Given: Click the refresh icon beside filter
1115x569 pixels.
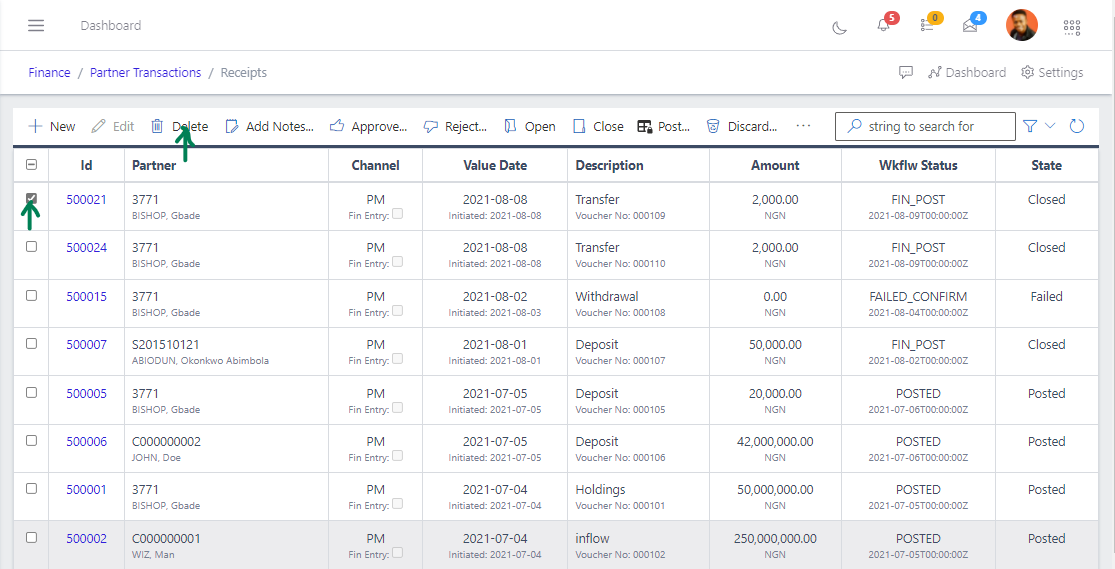Looking at the screenshot, I should [1077, 126].
